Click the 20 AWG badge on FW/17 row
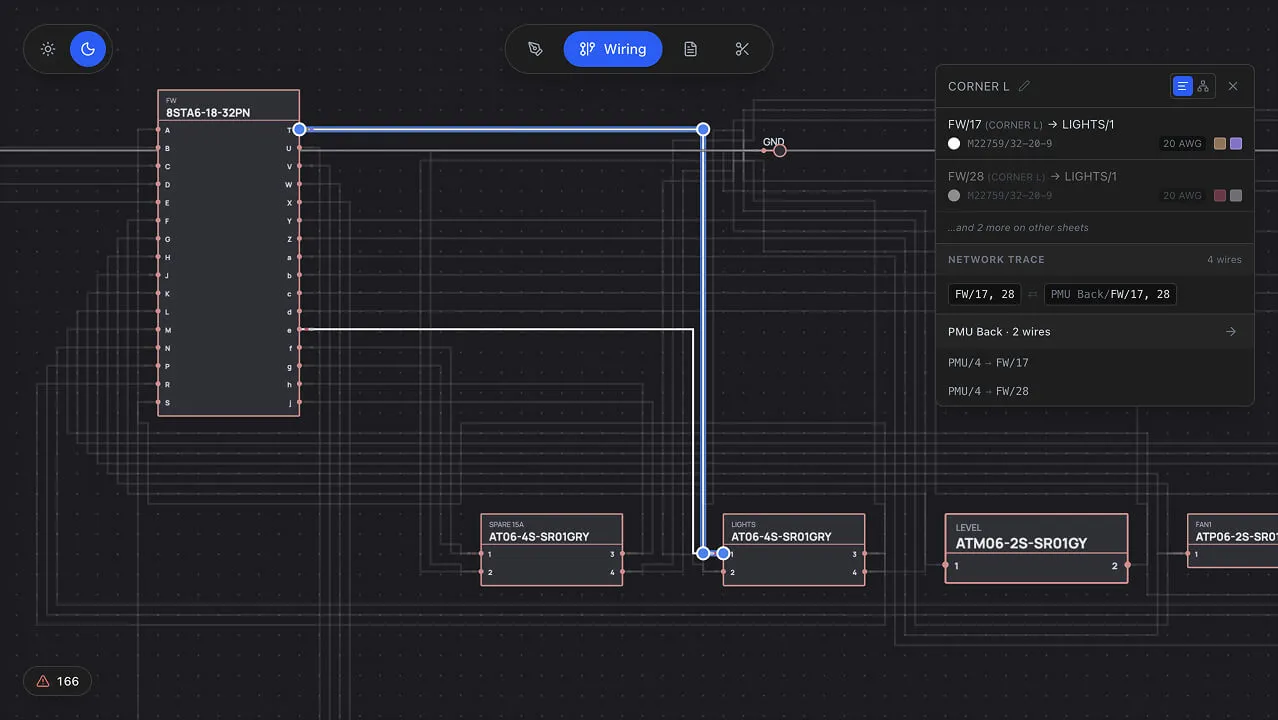 [1182, 144]
